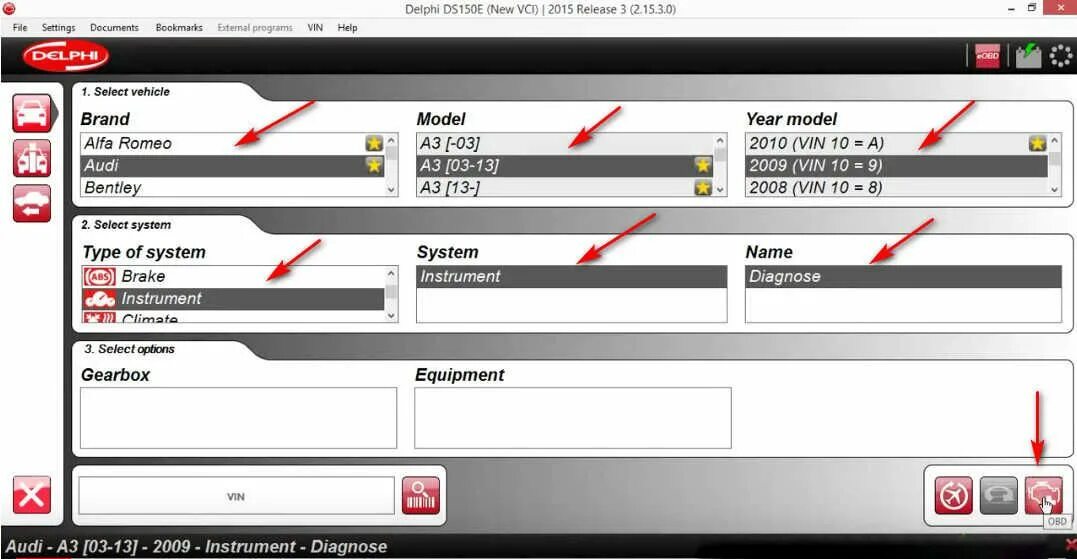This screenshot has width=1077, height=559.
Task: Click the app icon in title bar
Action: point(9,9)
